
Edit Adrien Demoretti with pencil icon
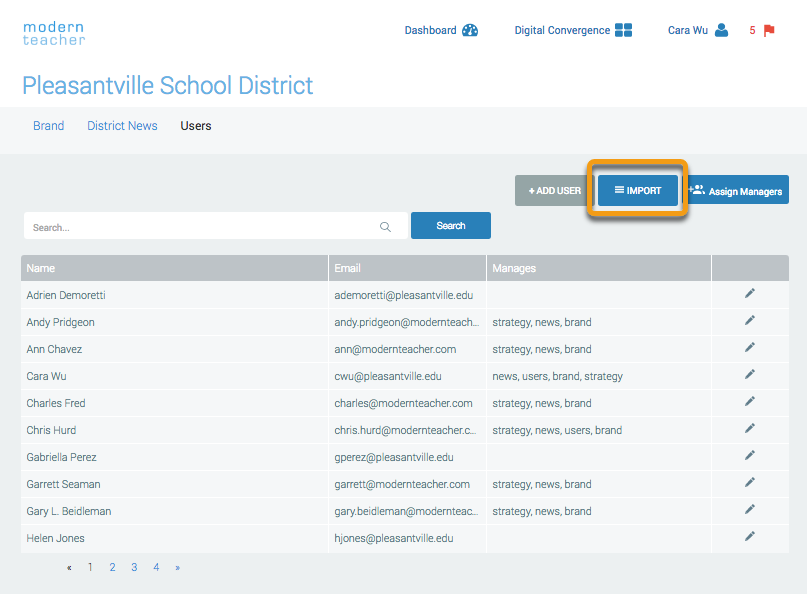point(750,293)
